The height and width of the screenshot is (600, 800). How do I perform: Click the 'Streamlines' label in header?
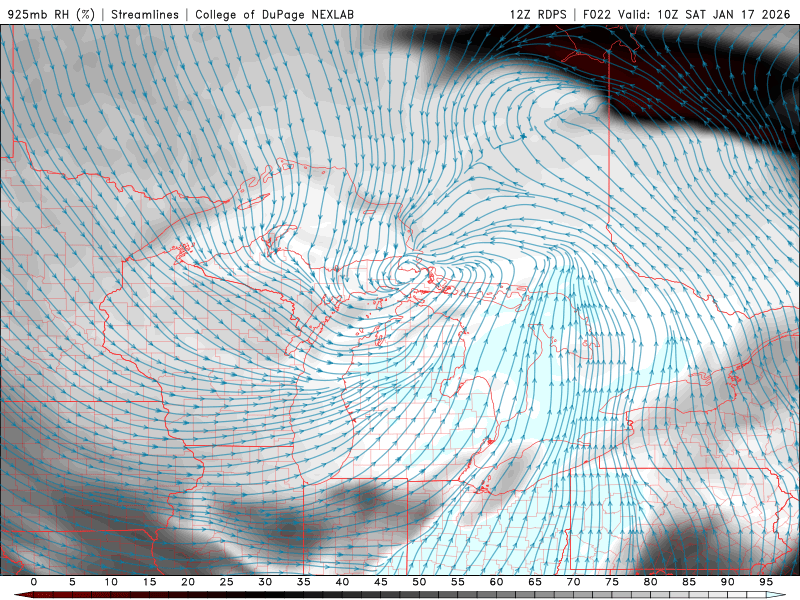(x=145, y=14)
